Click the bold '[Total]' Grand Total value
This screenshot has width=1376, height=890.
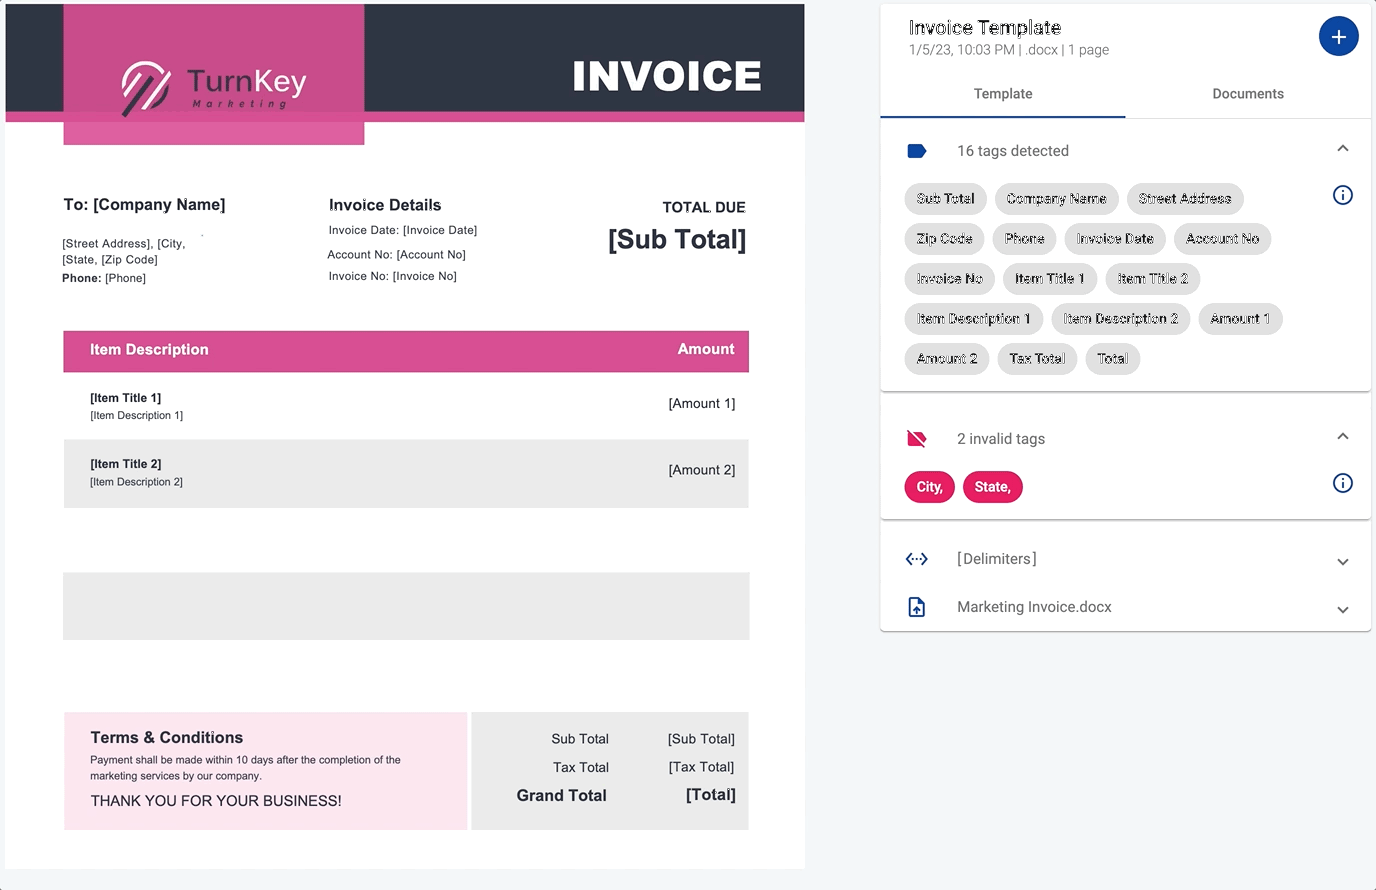(x=710, y=795)
